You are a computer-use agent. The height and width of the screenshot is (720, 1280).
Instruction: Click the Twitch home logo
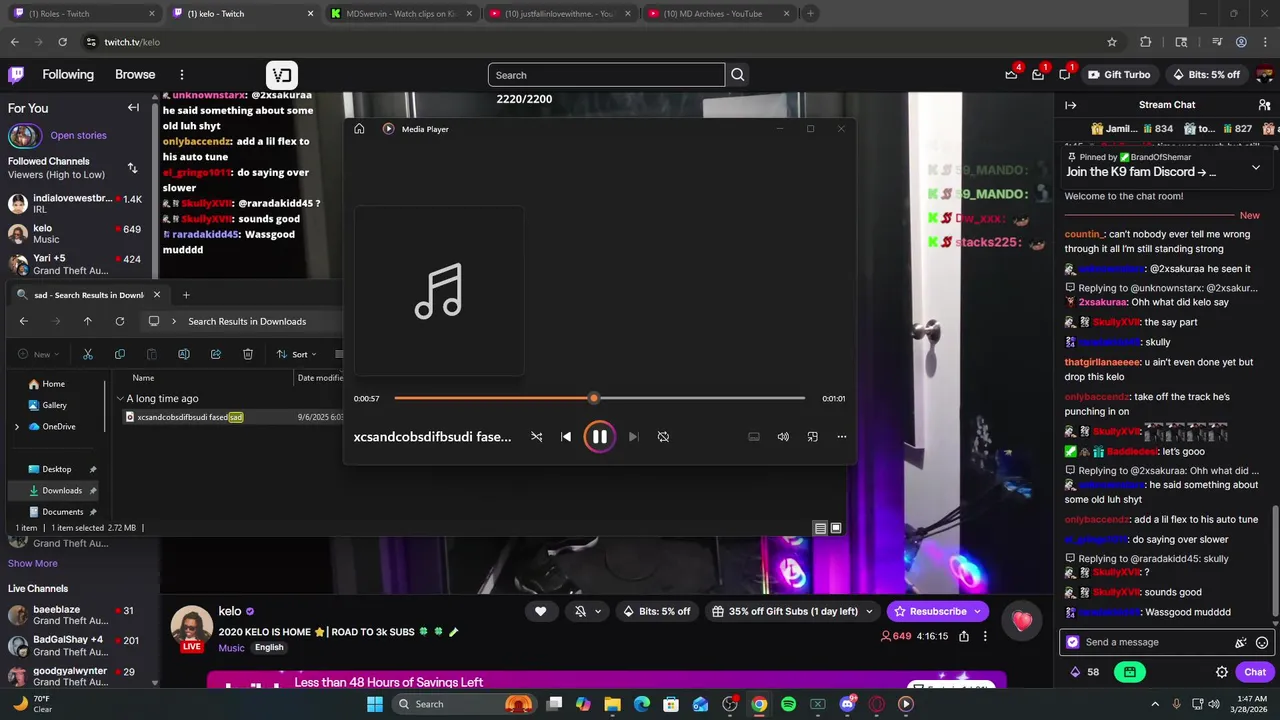16,75
